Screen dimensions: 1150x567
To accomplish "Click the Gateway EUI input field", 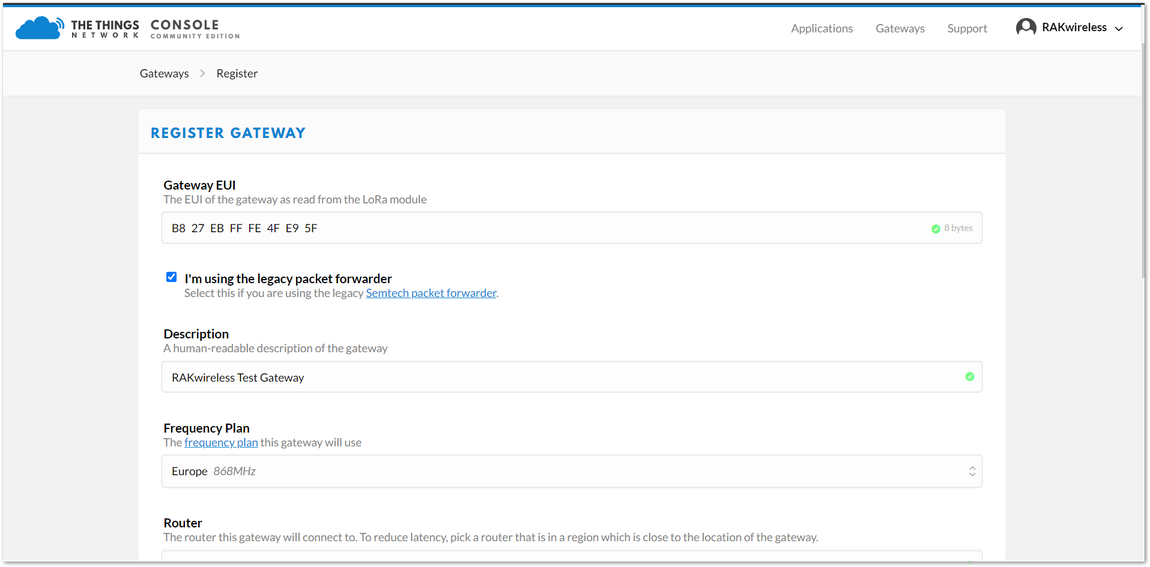I will pos(572,228).
